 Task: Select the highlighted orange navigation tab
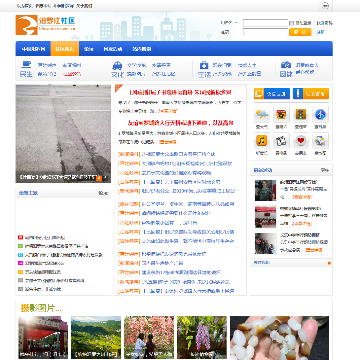[x=65, y=49]
